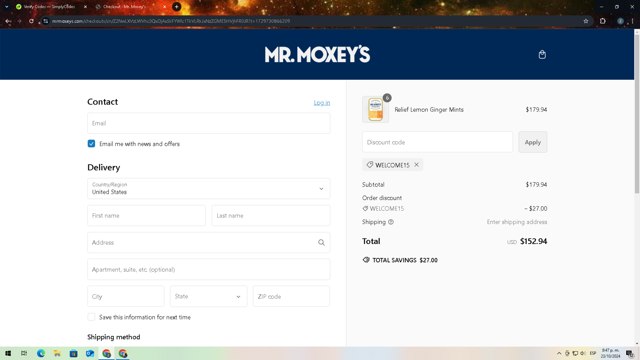
Task: Click the address search magnifier icon
Action: (x=321, y=242)
